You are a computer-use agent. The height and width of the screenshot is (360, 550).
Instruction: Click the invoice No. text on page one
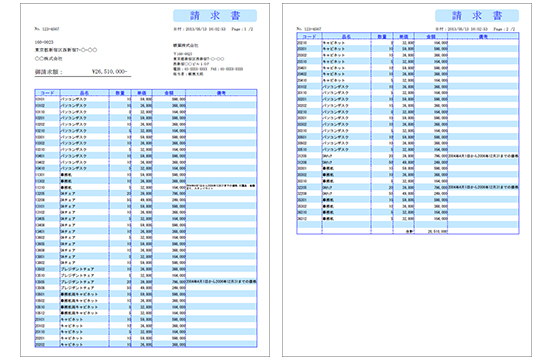(47, 29)
